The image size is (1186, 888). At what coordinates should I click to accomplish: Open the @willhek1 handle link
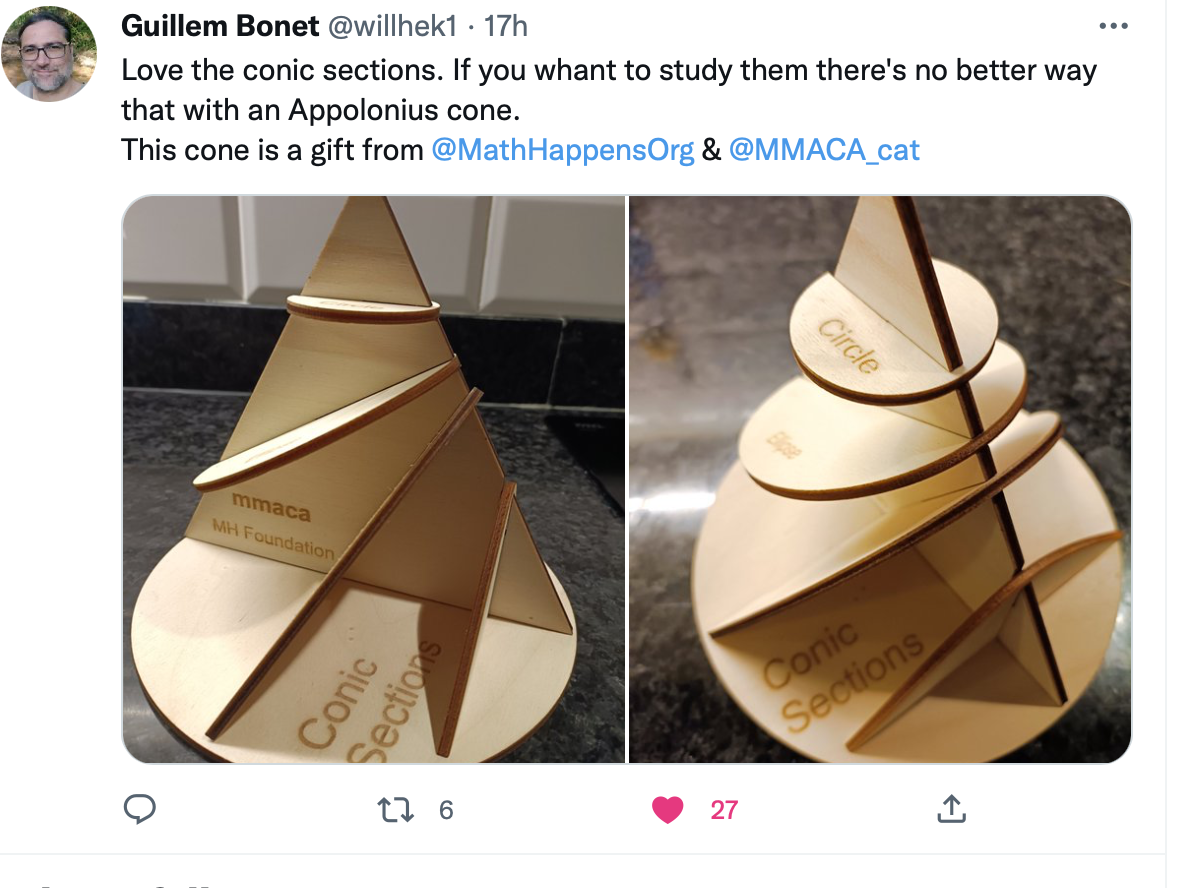point(393,26)
